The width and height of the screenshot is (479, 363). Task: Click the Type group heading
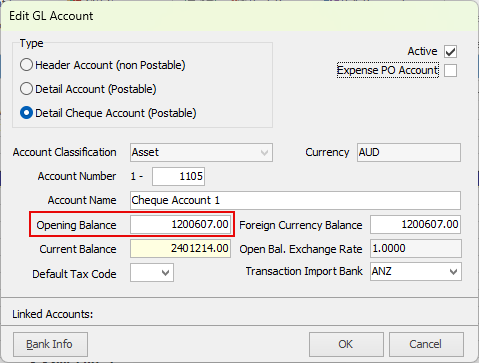(x=32, y=43)
